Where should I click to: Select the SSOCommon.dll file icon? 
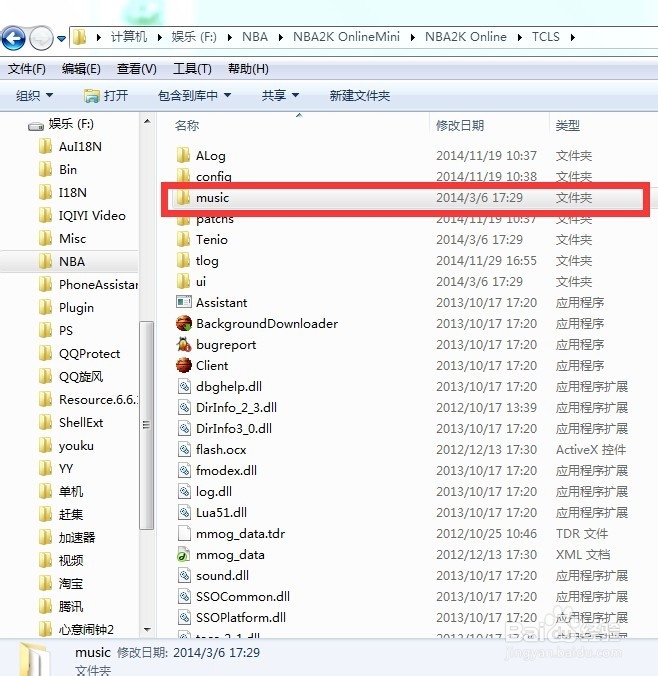tap(184, 596)
